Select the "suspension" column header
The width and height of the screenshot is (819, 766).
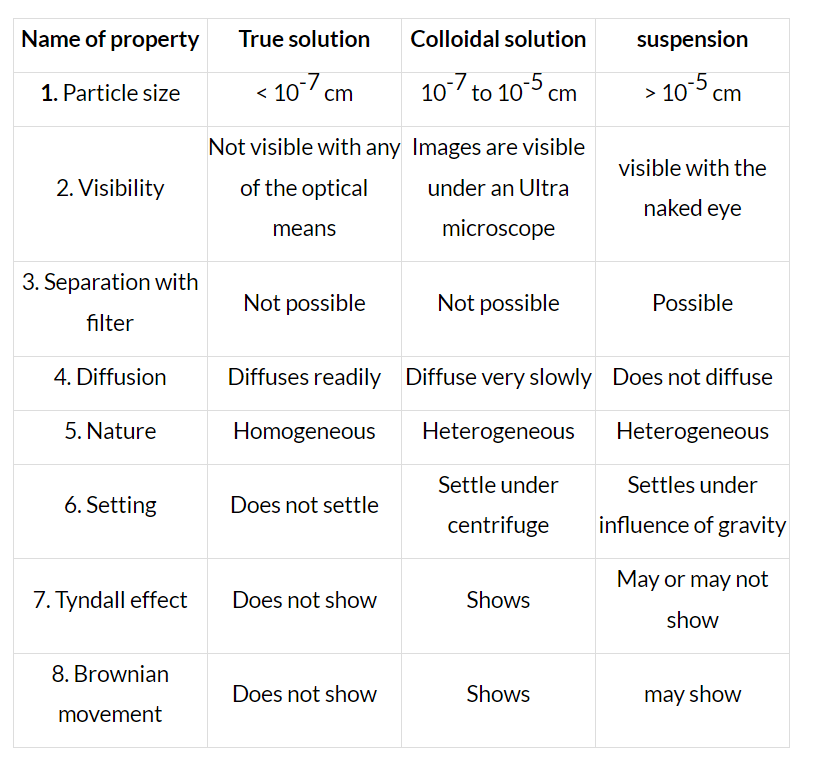pos(692,40)
